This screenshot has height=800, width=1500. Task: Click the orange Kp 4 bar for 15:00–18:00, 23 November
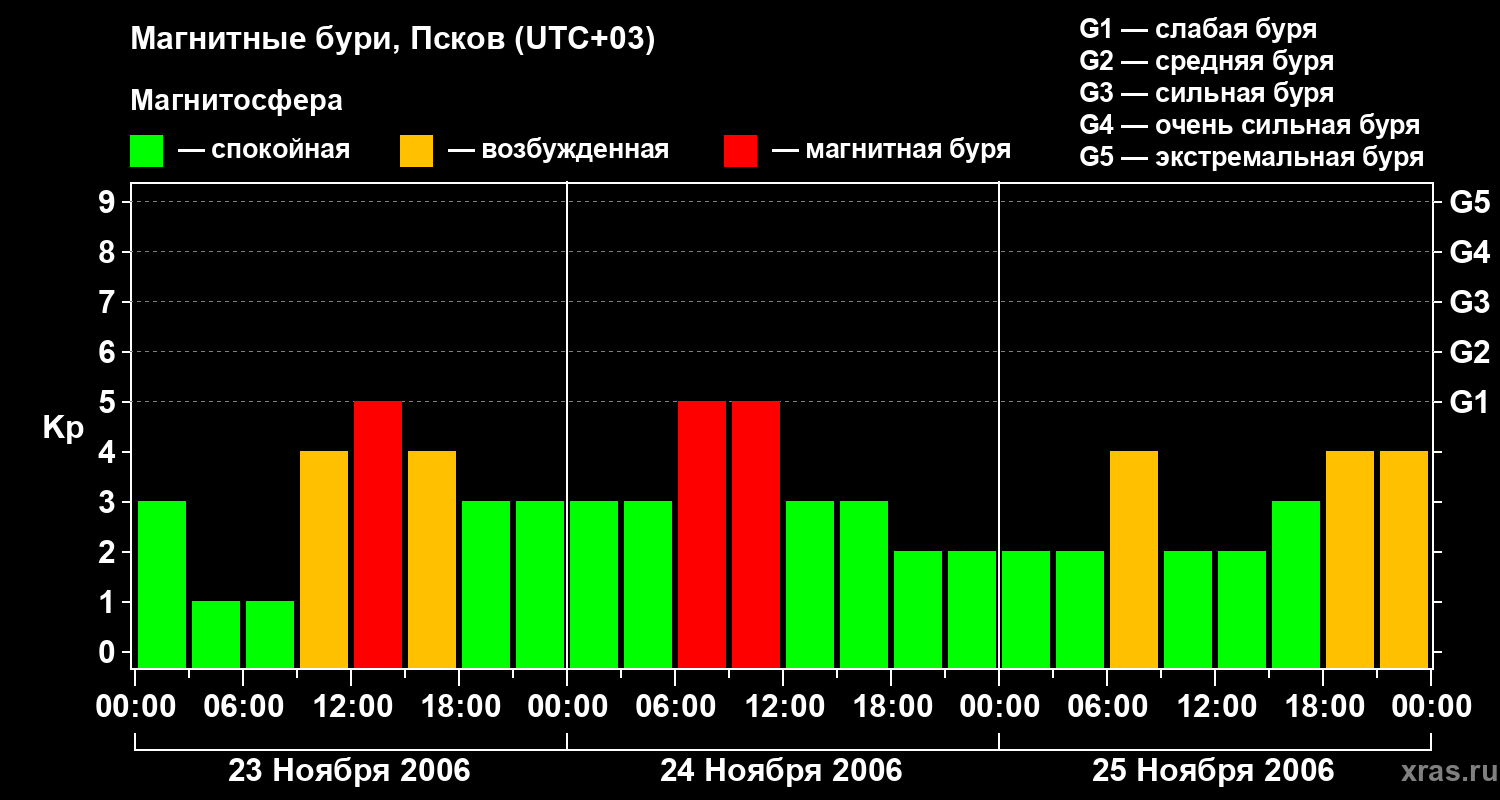(x=432, y=559)
